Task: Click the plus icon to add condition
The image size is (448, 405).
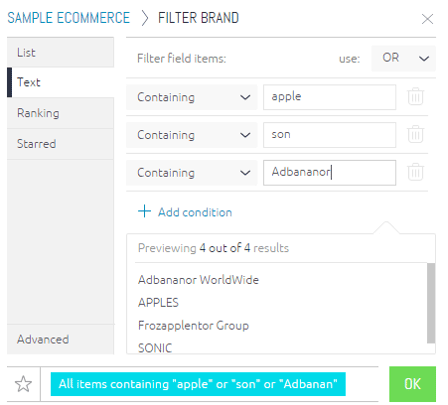Action: click(144, 211)
